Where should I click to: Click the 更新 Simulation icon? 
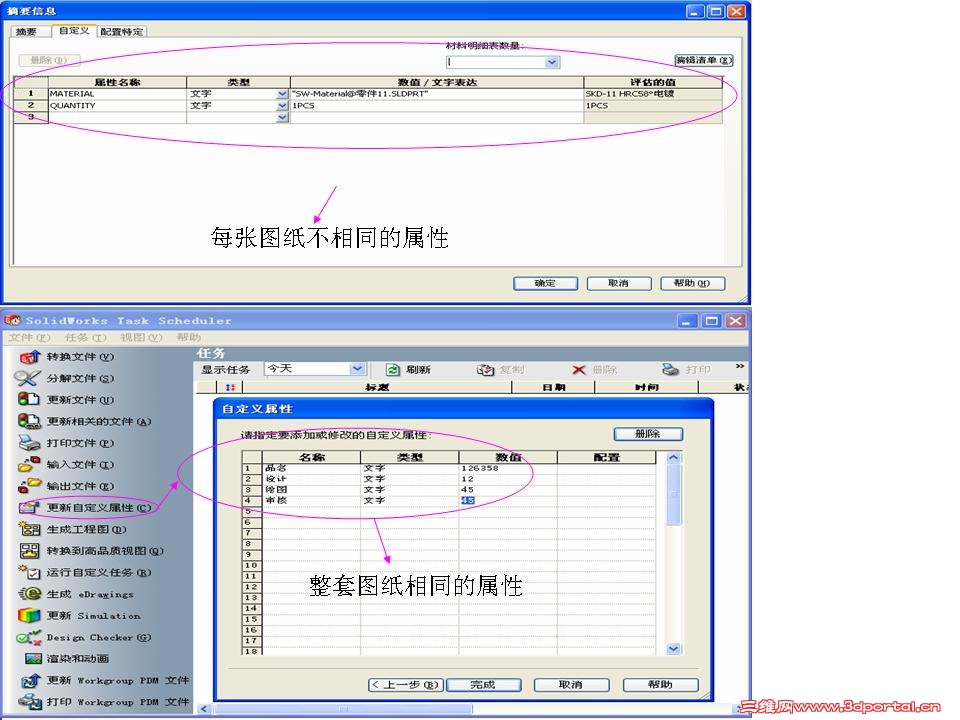pos(29,615)
